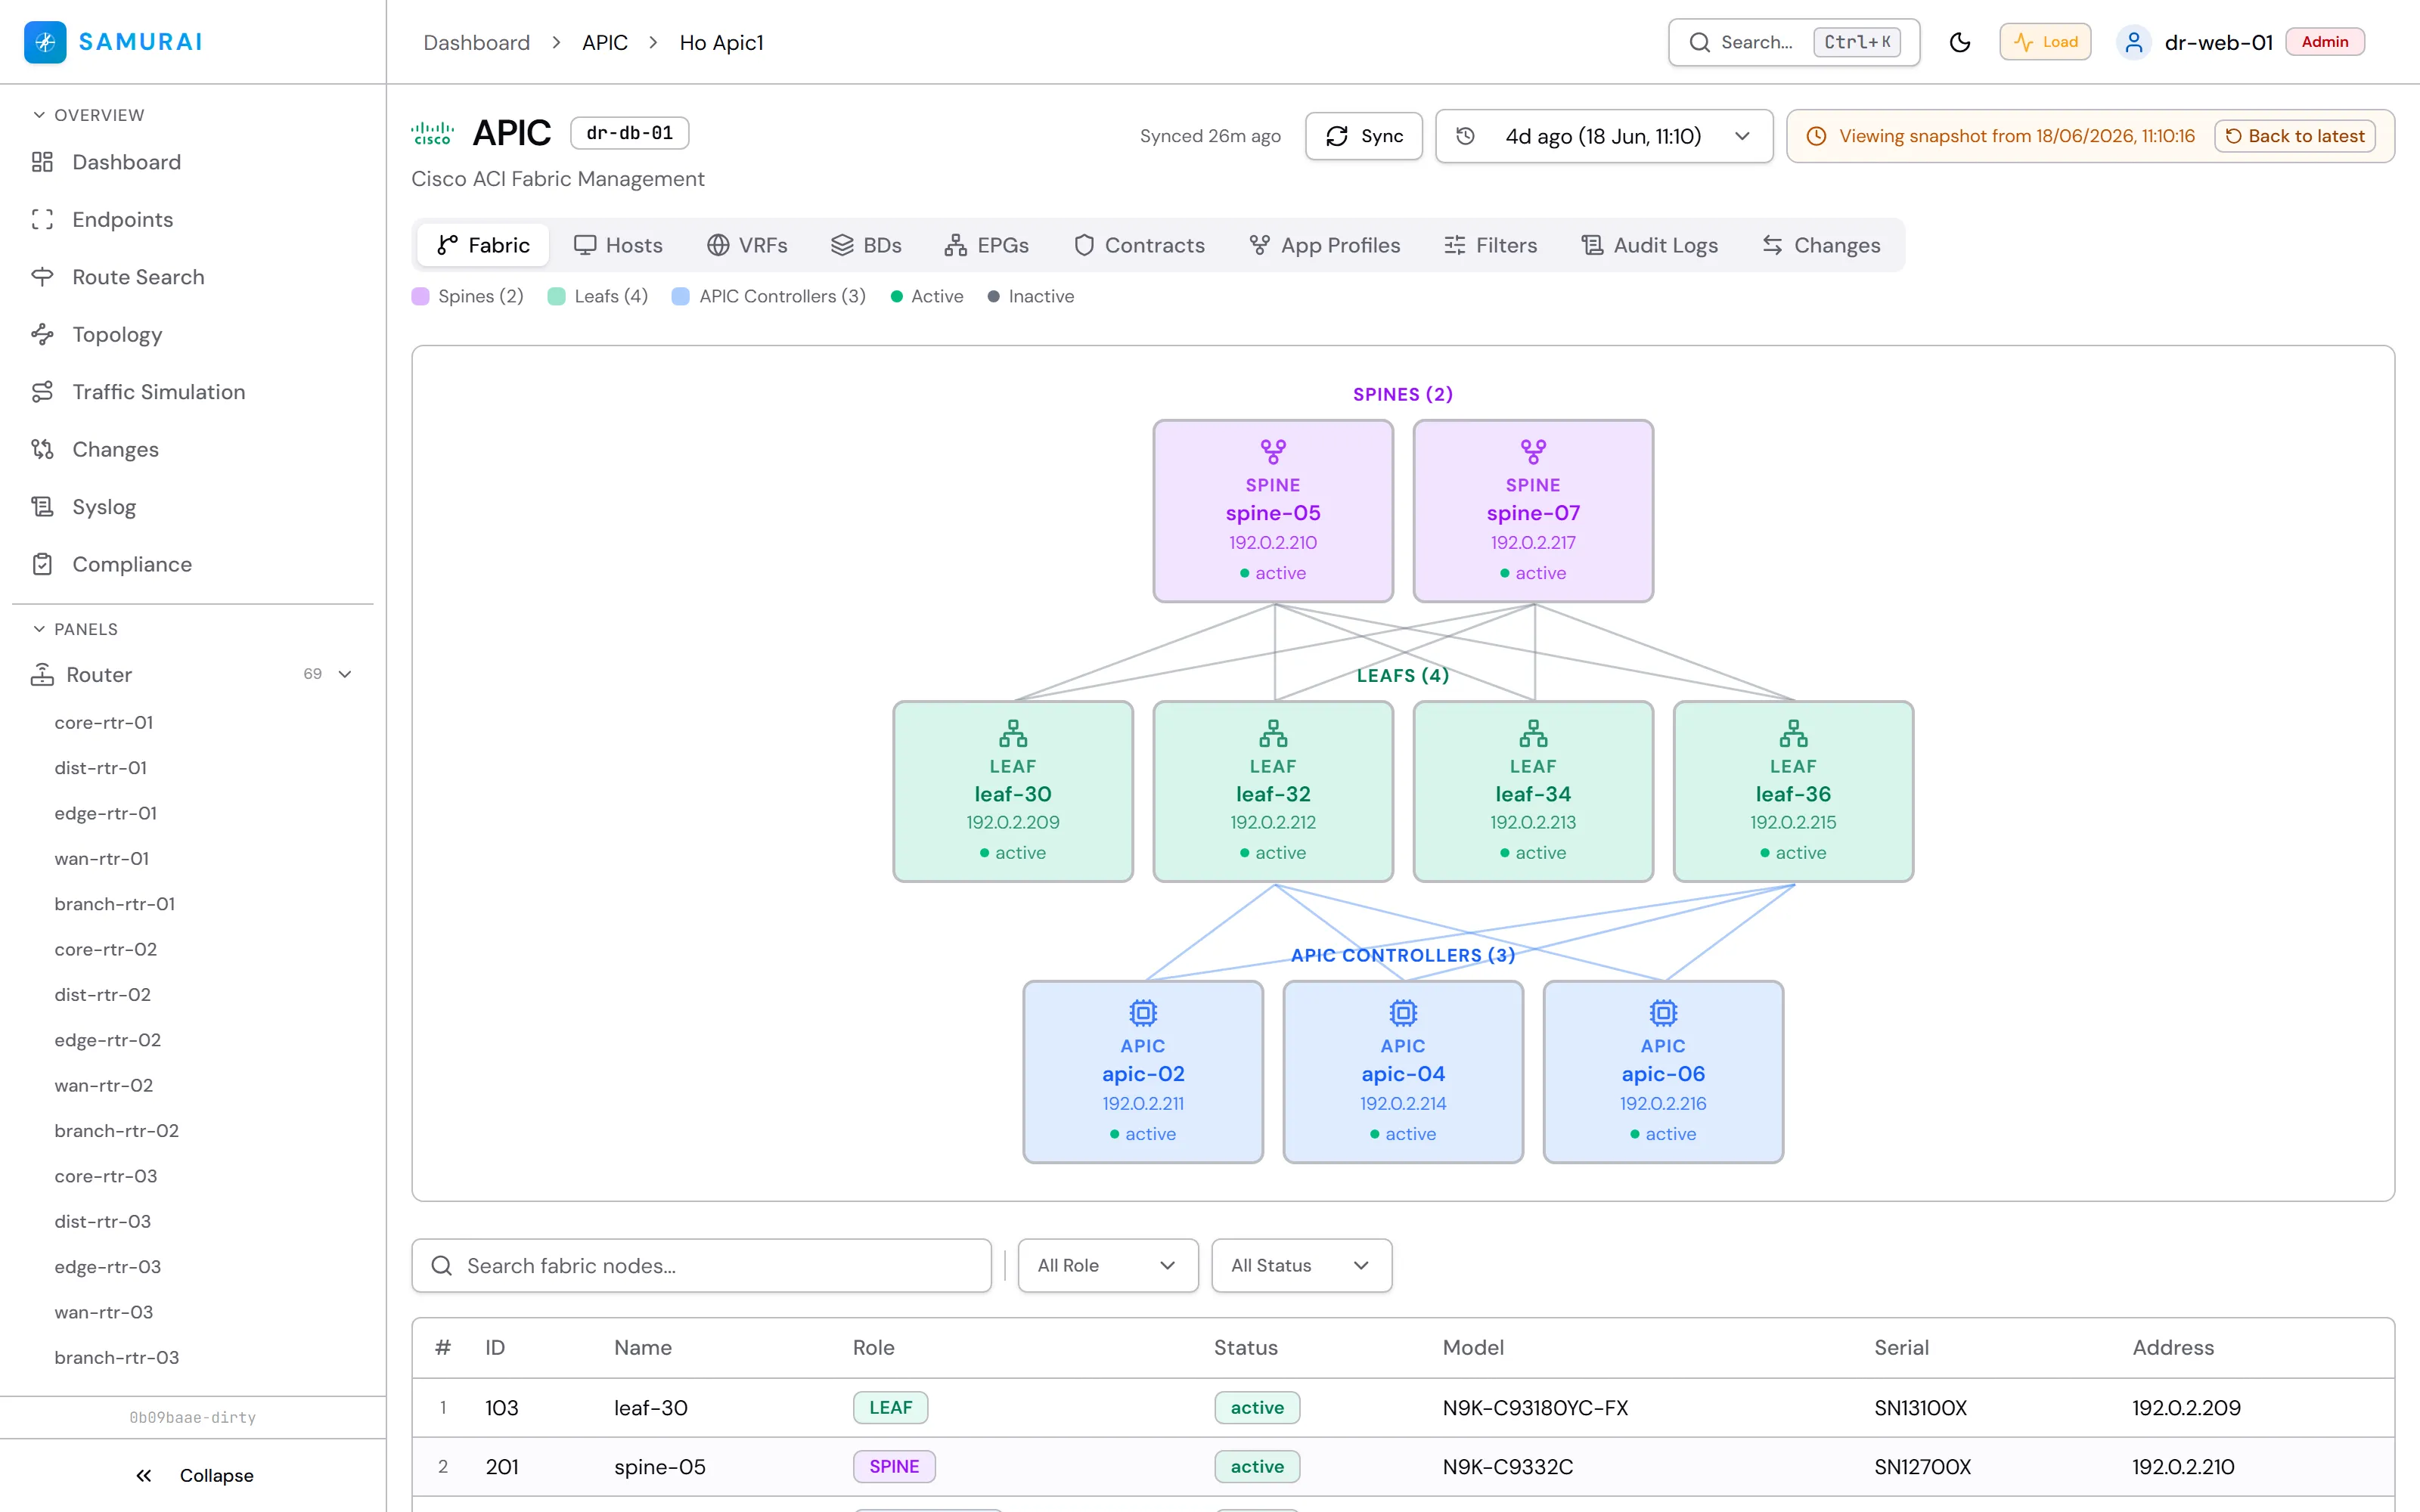This screenshot has width=2420, height=1512.
Task: Click the Leafs legend green swatch
Action: pos(557,296)
